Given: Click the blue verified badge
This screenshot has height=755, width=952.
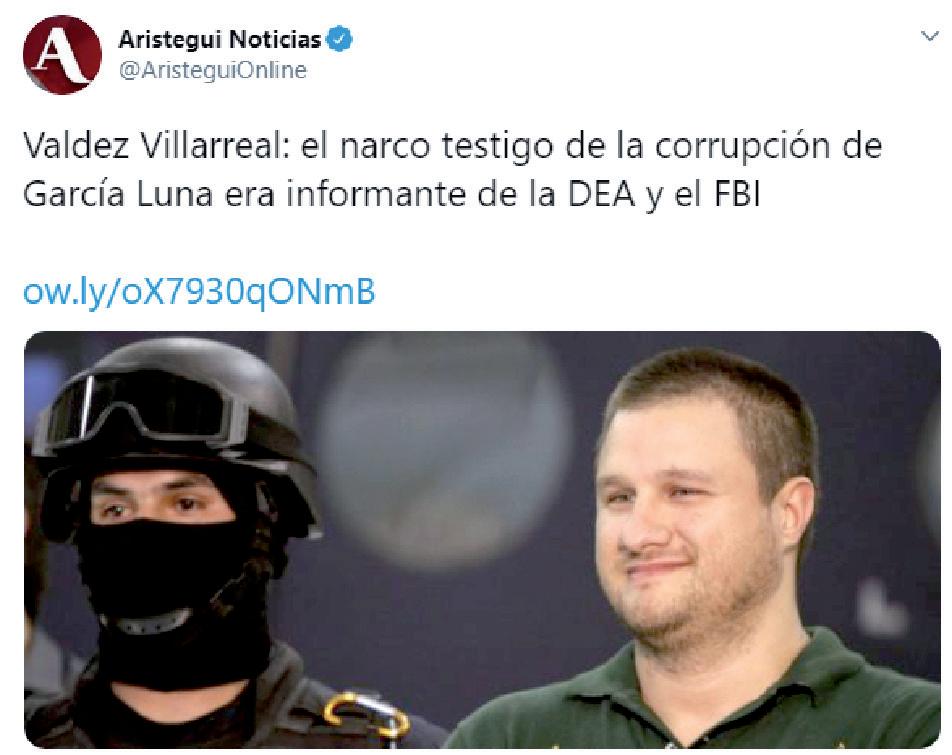Looking at the screenshot, I should (x=339, y=39).
